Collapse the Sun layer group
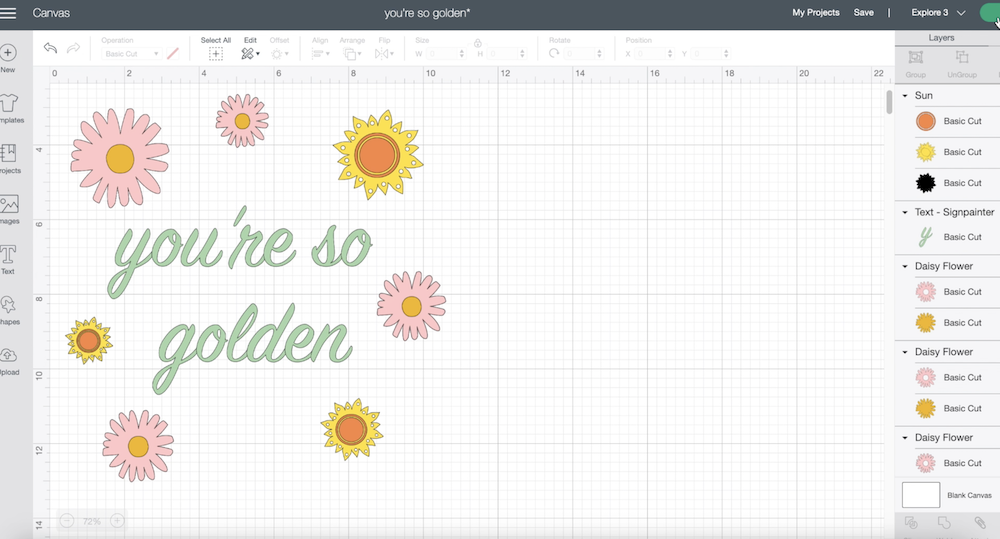This screenshot has height=539, width=1000. [905, 96]
